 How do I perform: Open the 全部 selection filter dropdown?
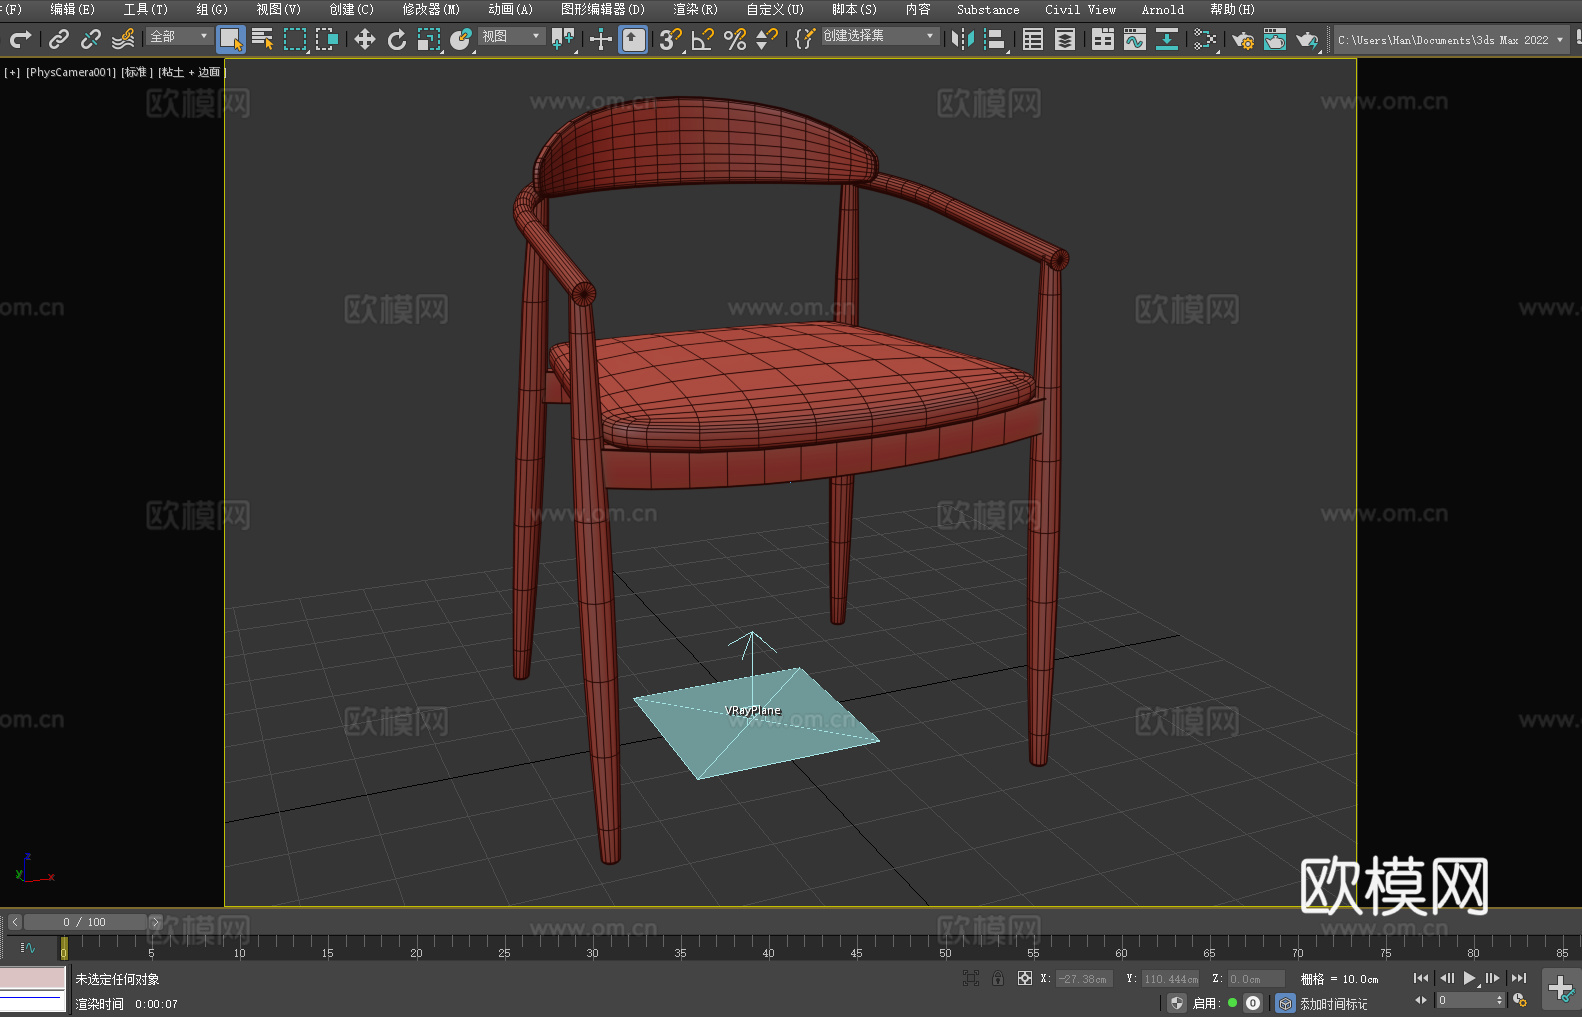click(180, 36)
